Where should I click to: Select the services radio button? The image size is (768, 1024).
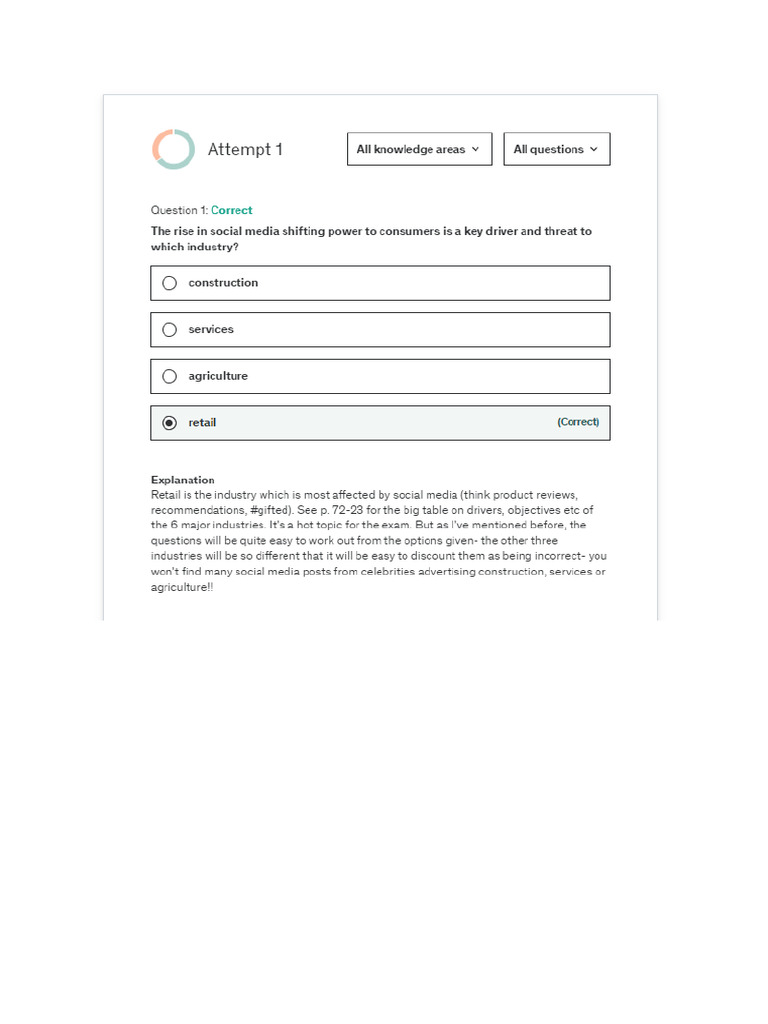[x=169, y=330]
